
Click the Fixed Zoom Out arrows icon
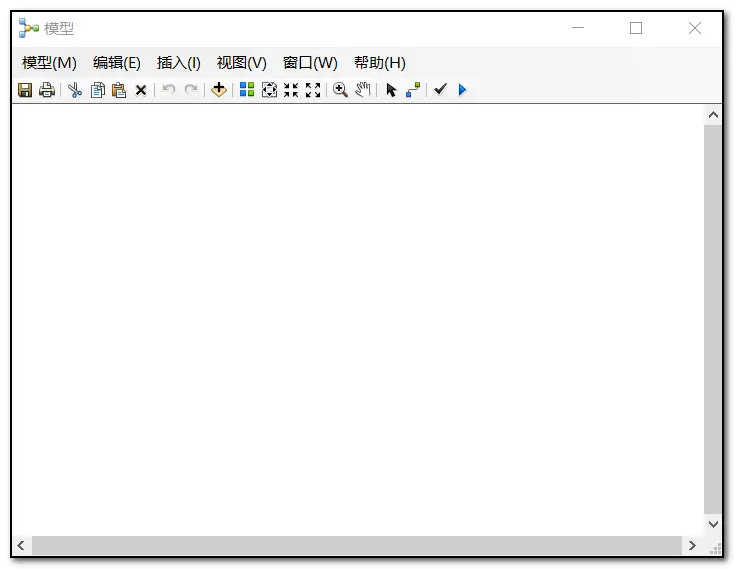[x=313, y=90]
